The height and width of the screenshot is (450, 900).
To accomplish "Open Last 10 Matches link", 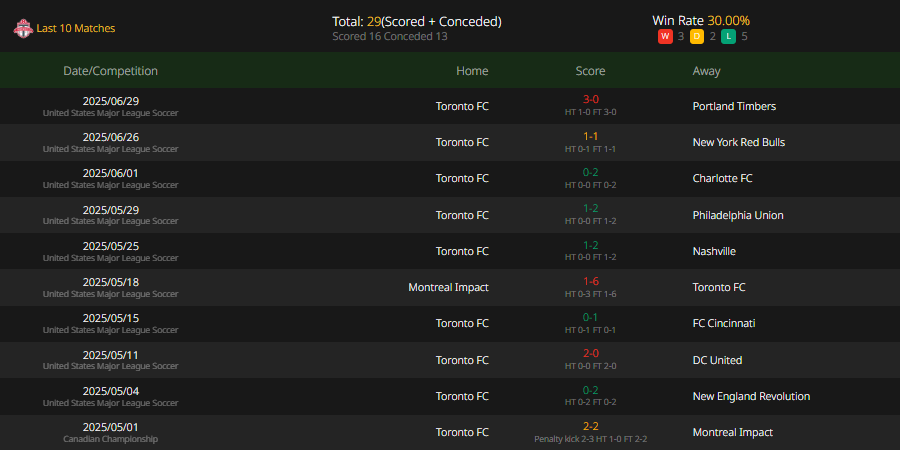I will (76, 29).
